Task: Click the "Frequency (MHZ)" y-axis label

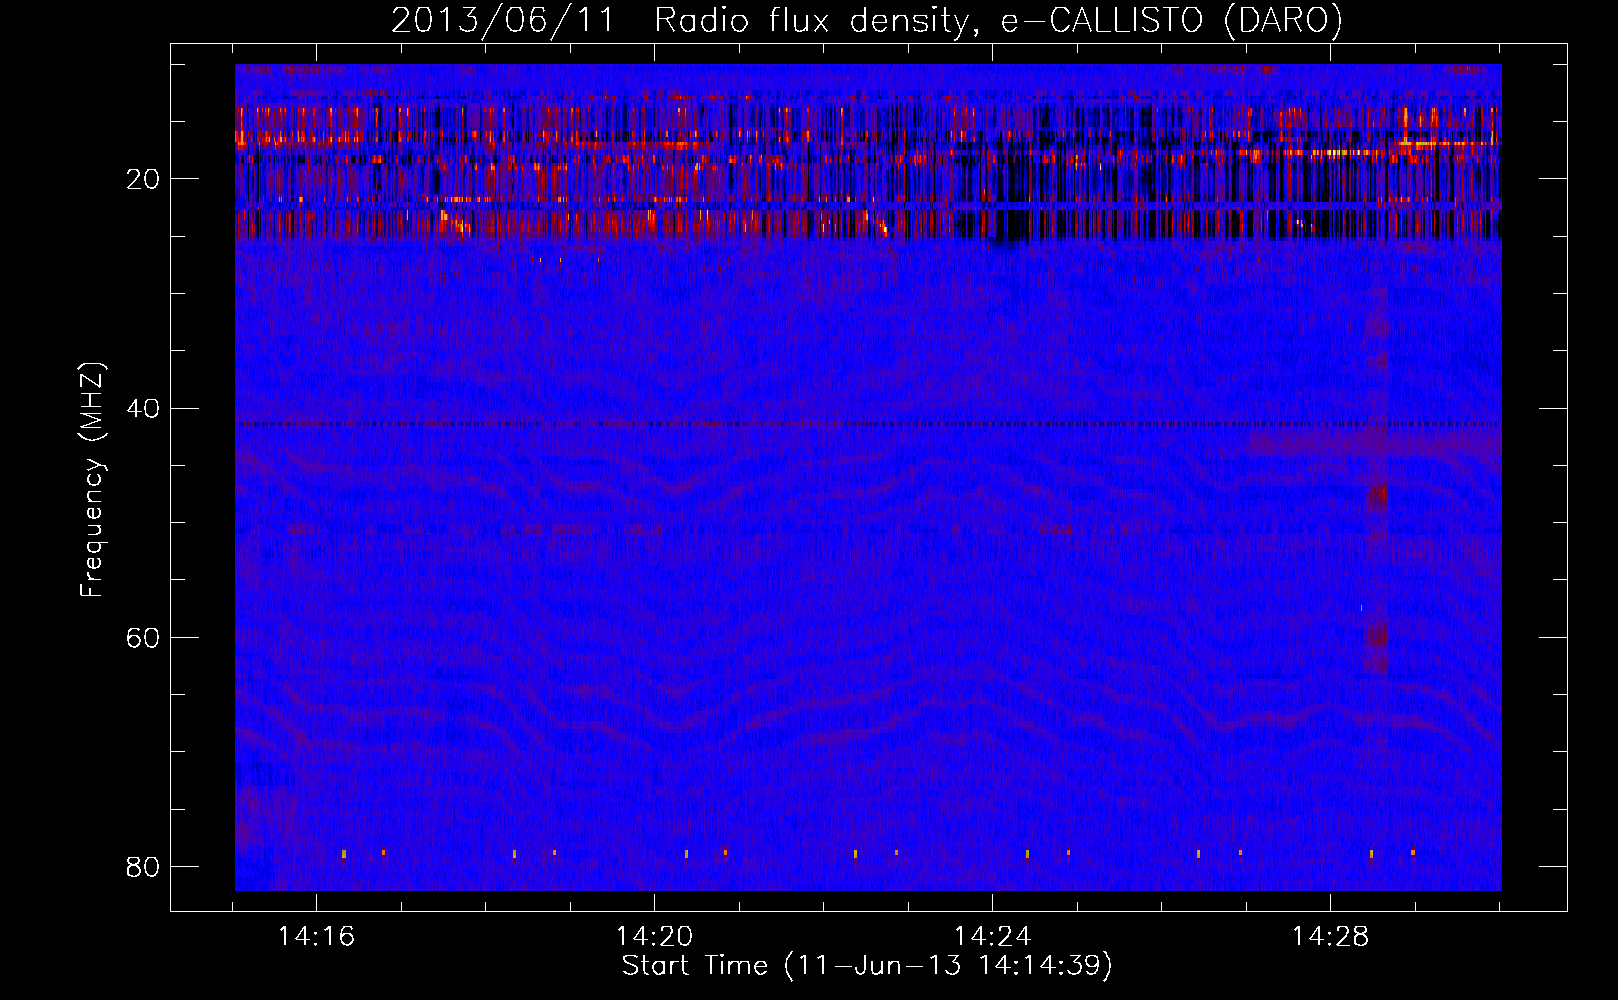Action: 92,480
